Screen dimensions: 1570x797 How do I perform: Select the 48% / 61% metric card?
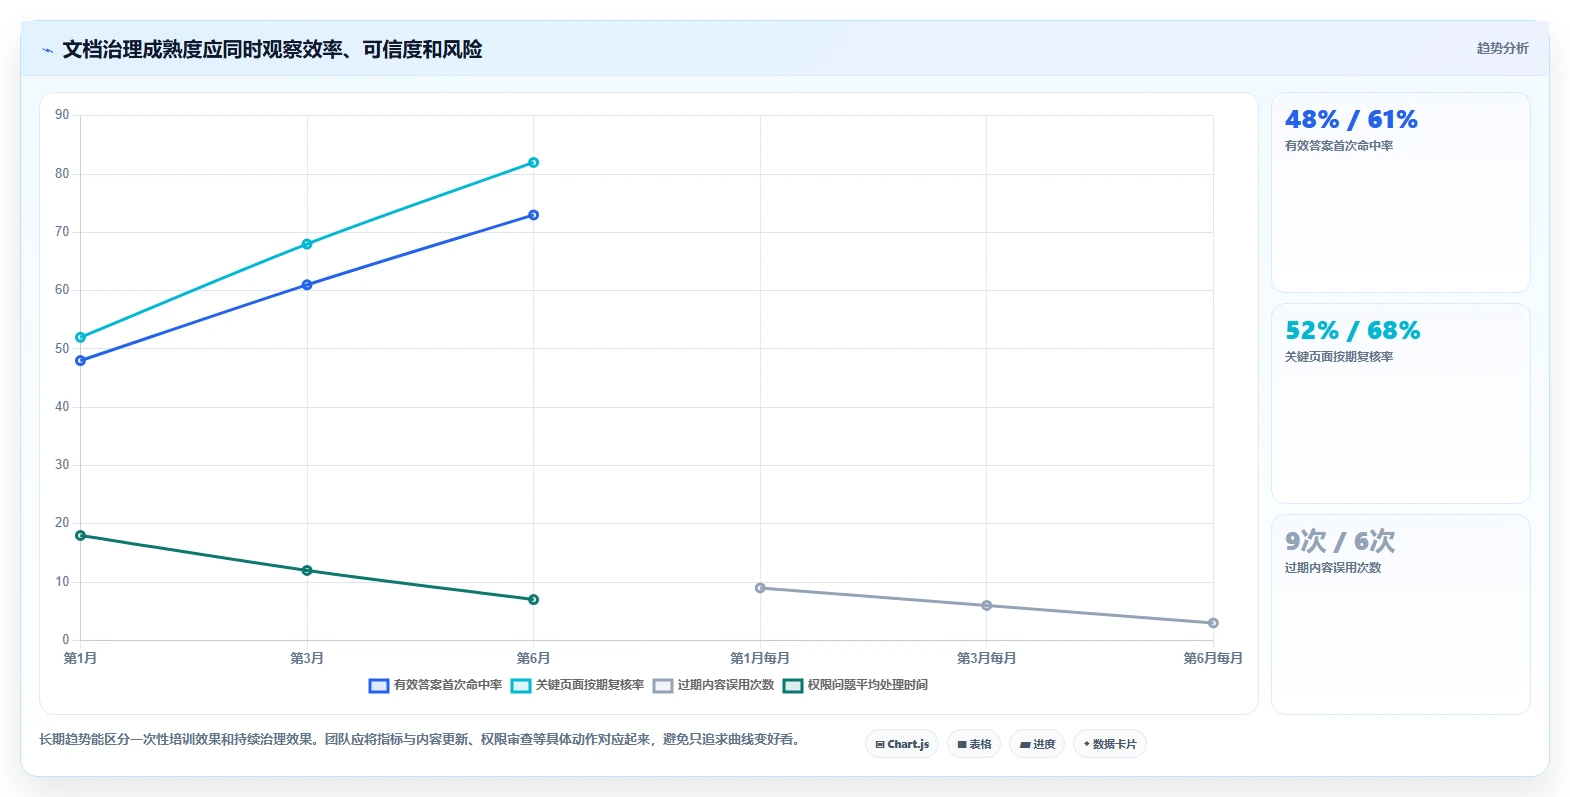point(1401,193)
